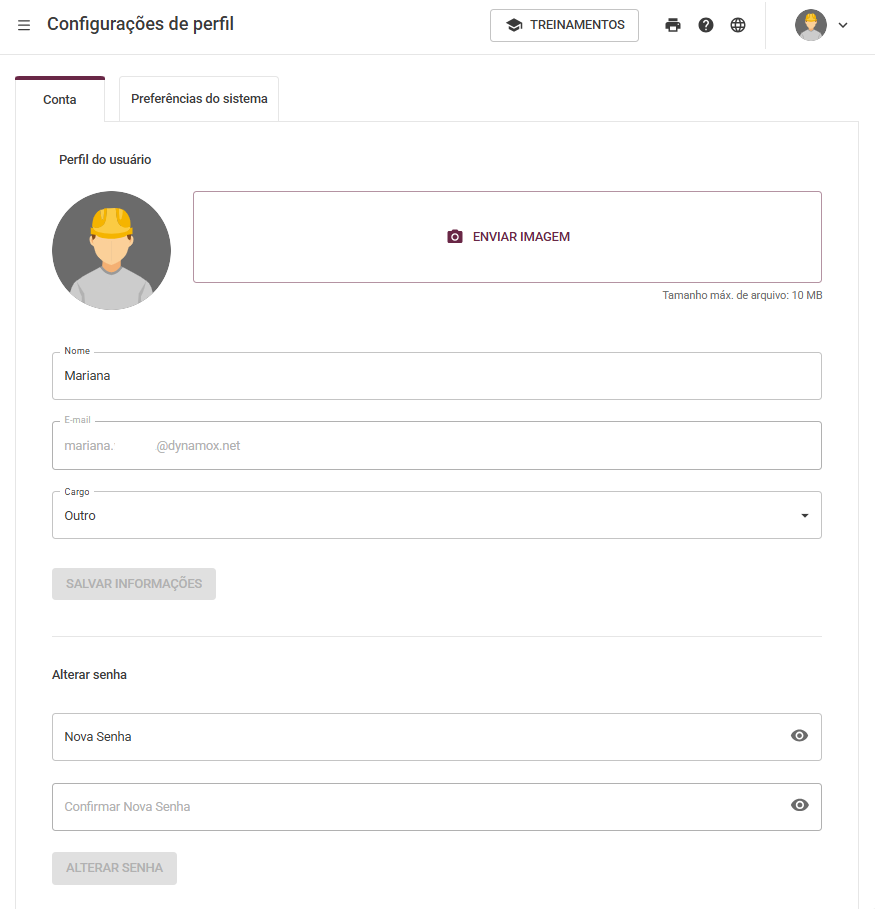Click the ALTERAR SENHA button
The height and width of the screenshot is (909, 875).
pos(114,868)
